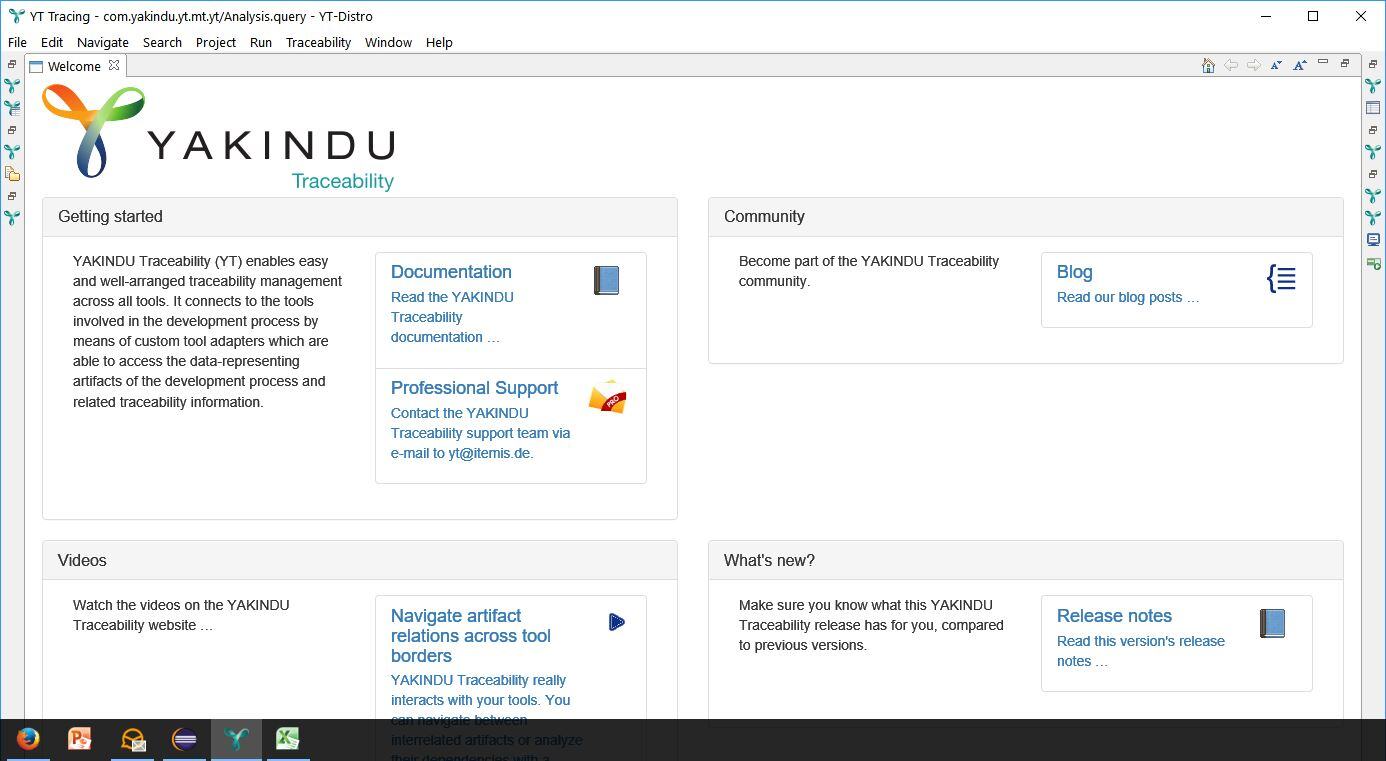The width and height of the screenshot is (1386, 761).
Task: Click 'Watch the videos on the YAKINDU Traceability website' text
Action: click(x=181, y=615)
